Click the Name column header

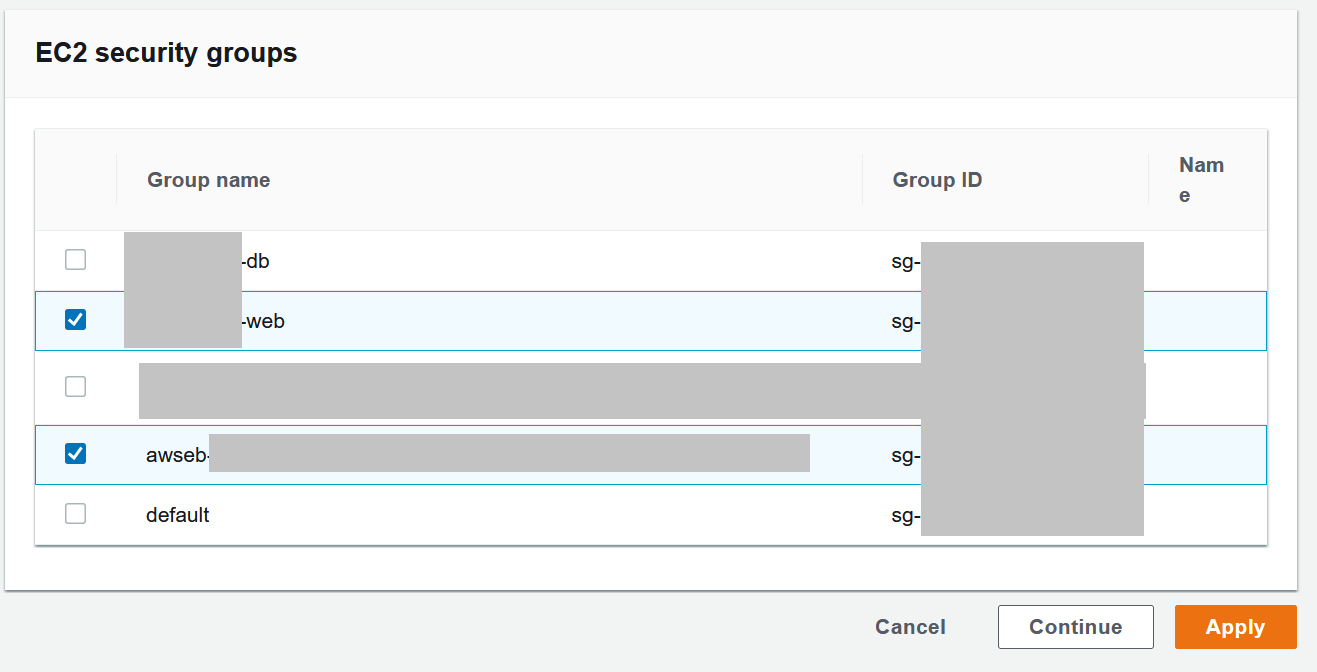[x=1201, y=180]
